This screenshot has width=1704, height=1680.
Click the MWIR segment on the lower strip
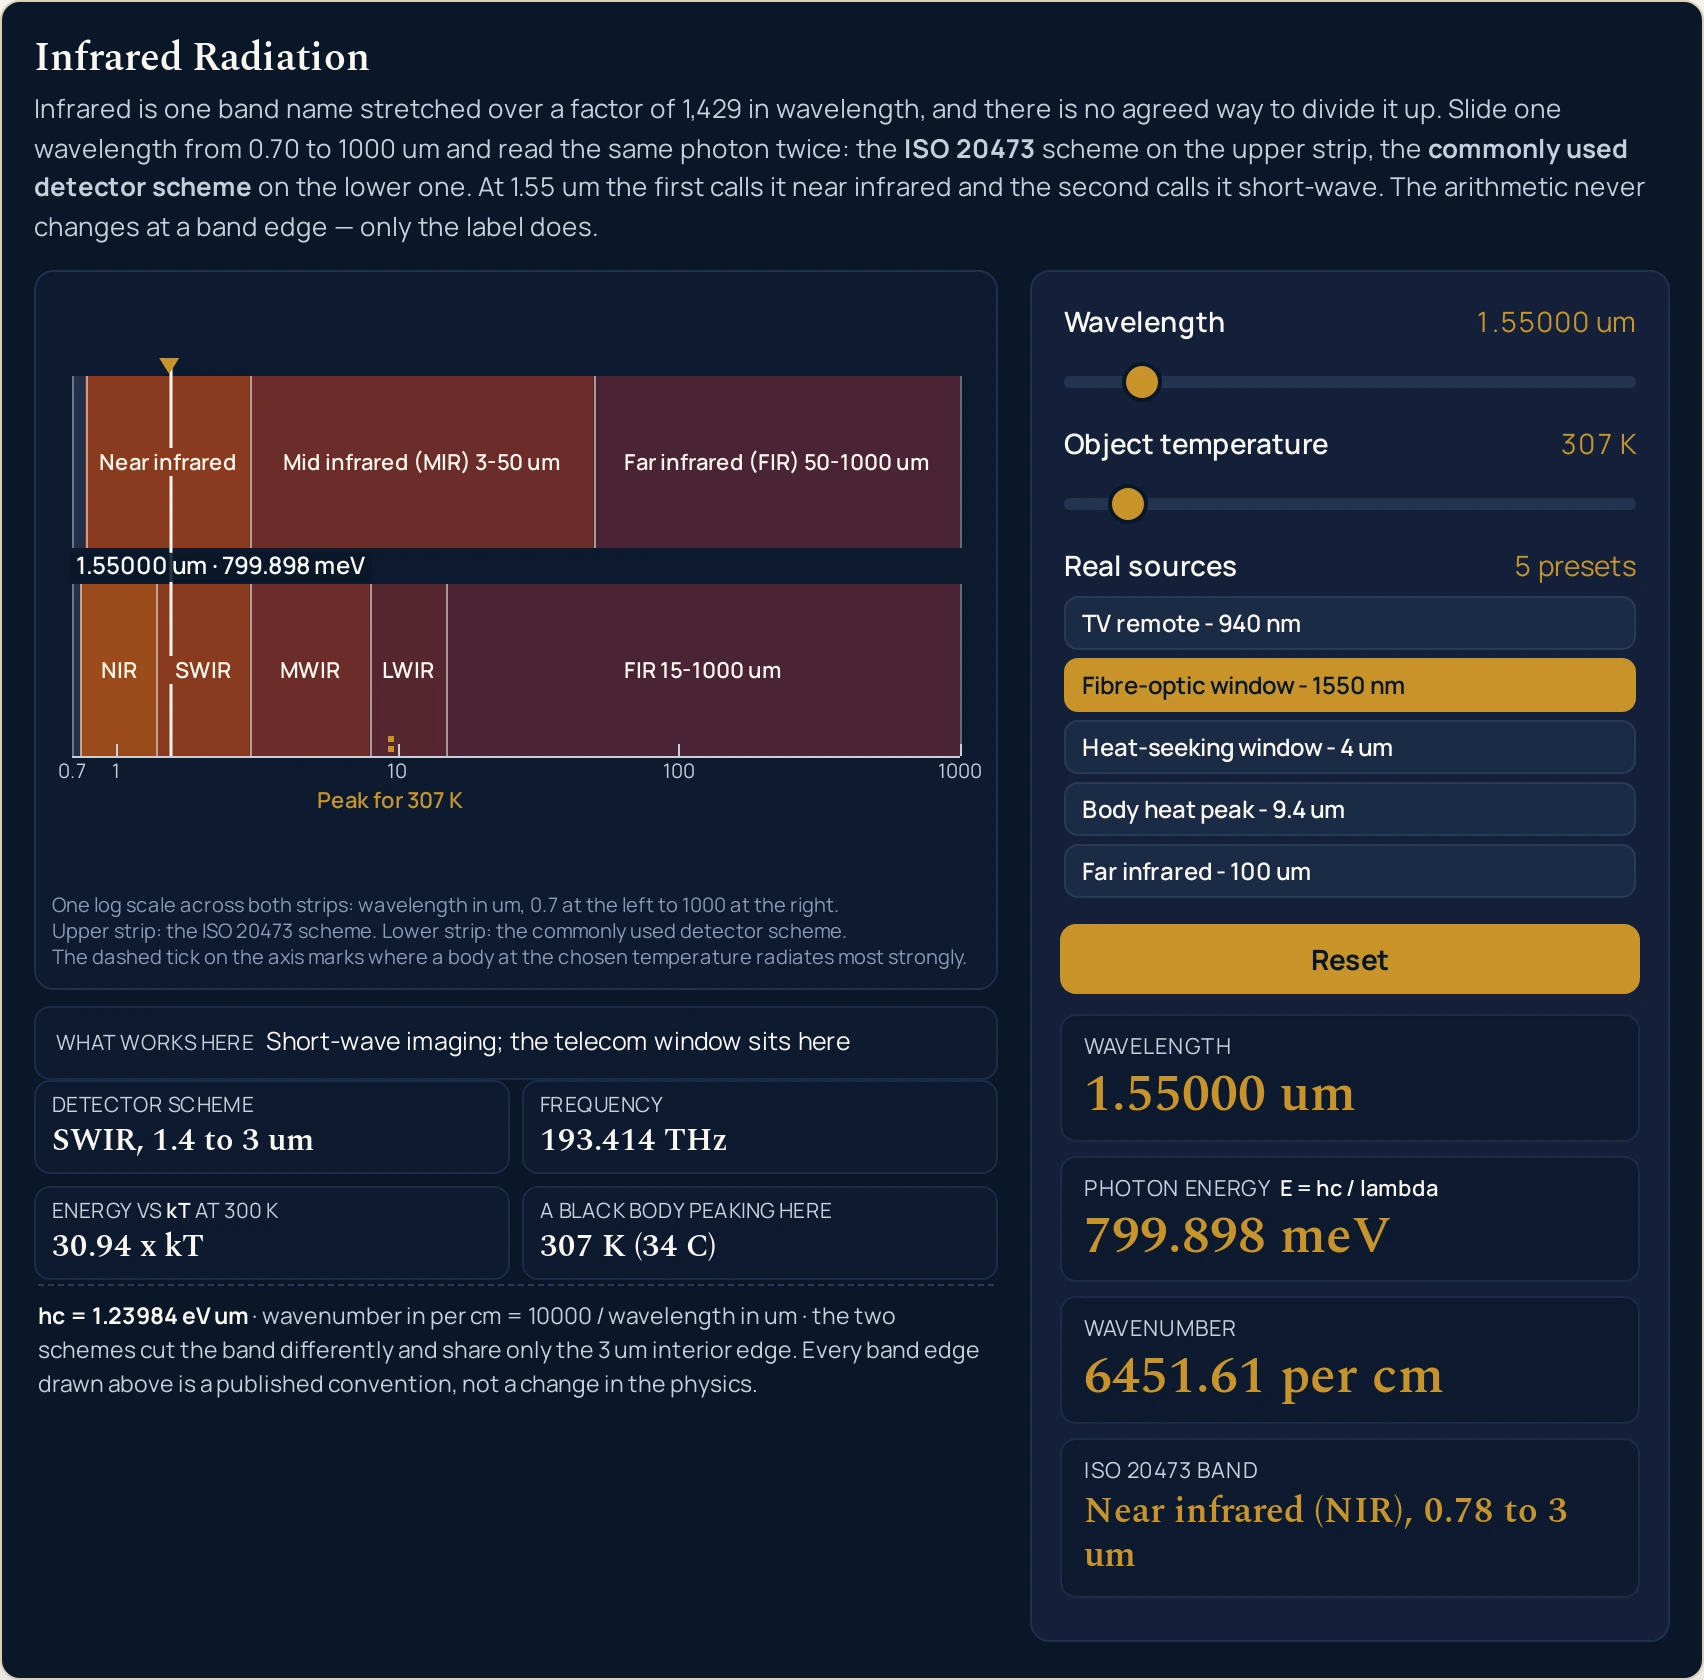point(310,670)
